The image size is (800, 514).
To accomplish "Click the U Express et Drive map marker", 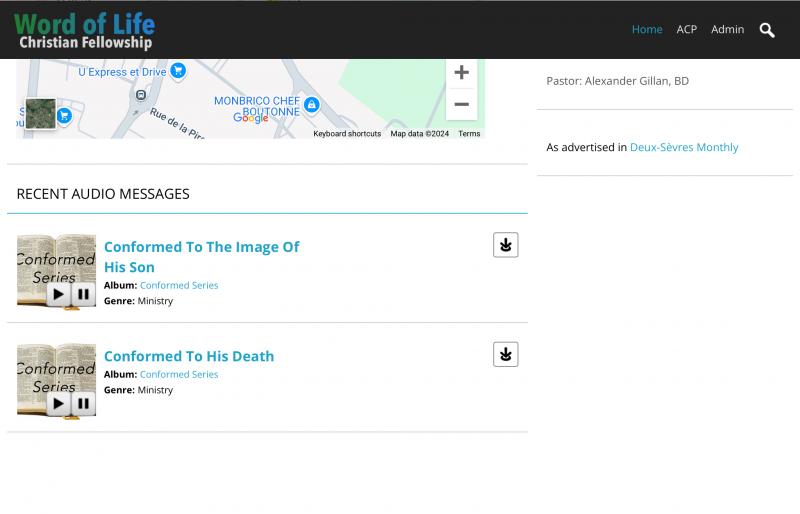I will pyautogui.click(x=178, y=71).
